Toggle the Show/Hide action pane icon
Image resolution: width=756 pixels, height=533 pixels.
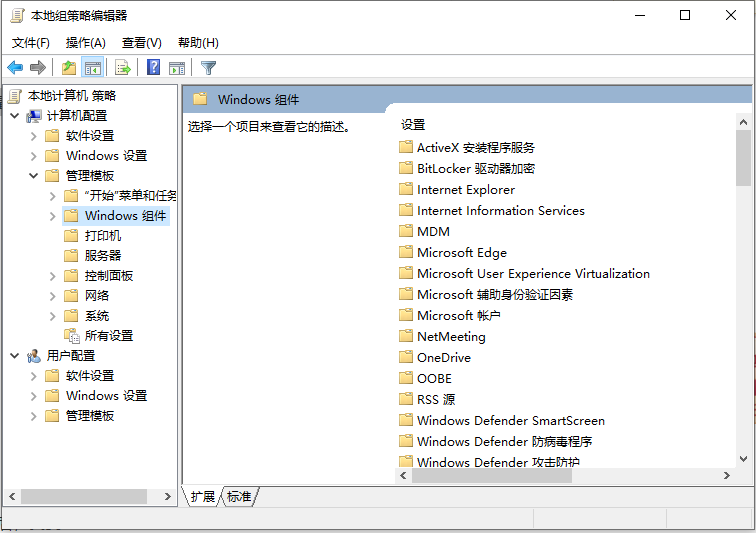(177, 68)
